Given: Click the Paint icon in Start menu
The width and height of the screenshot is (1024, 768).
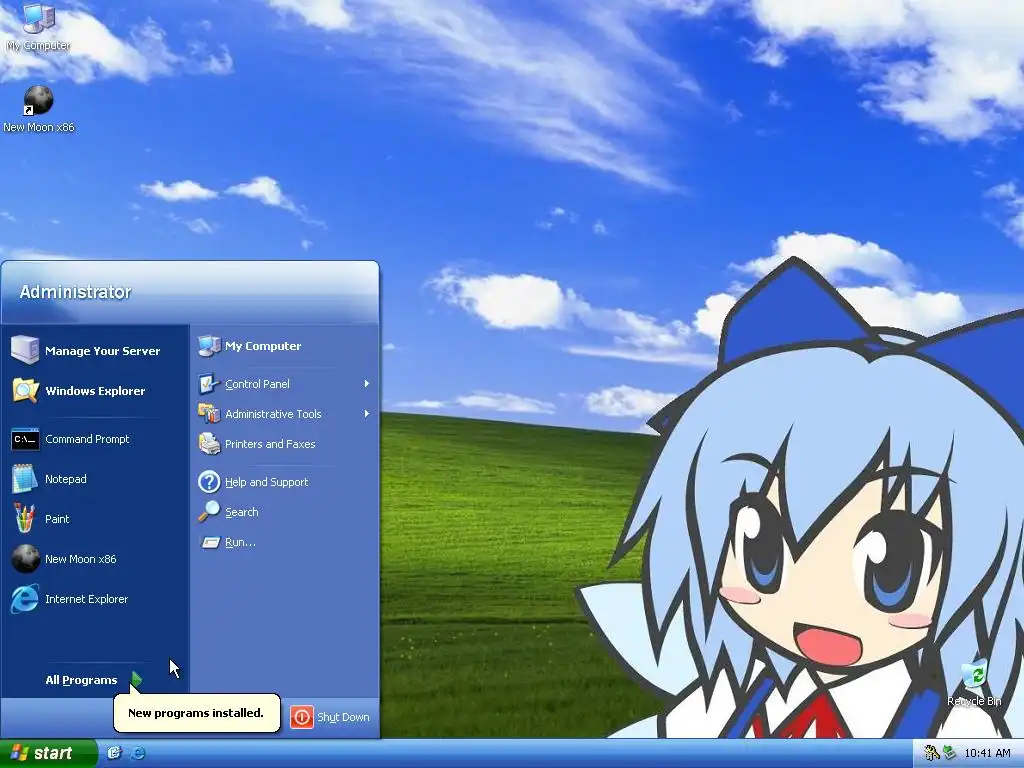Looking at the screenshot, I should (25, 519).
